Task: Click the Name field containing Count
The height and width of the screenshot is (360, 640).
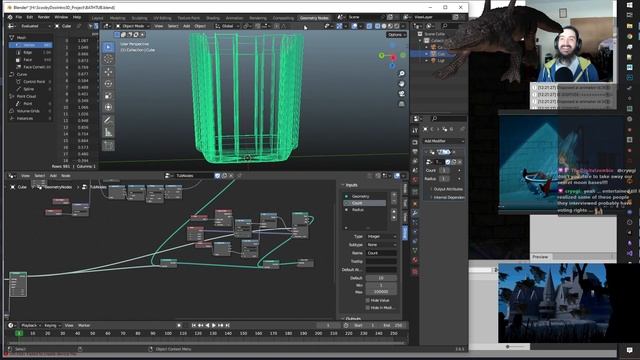Action: [381, 253]
